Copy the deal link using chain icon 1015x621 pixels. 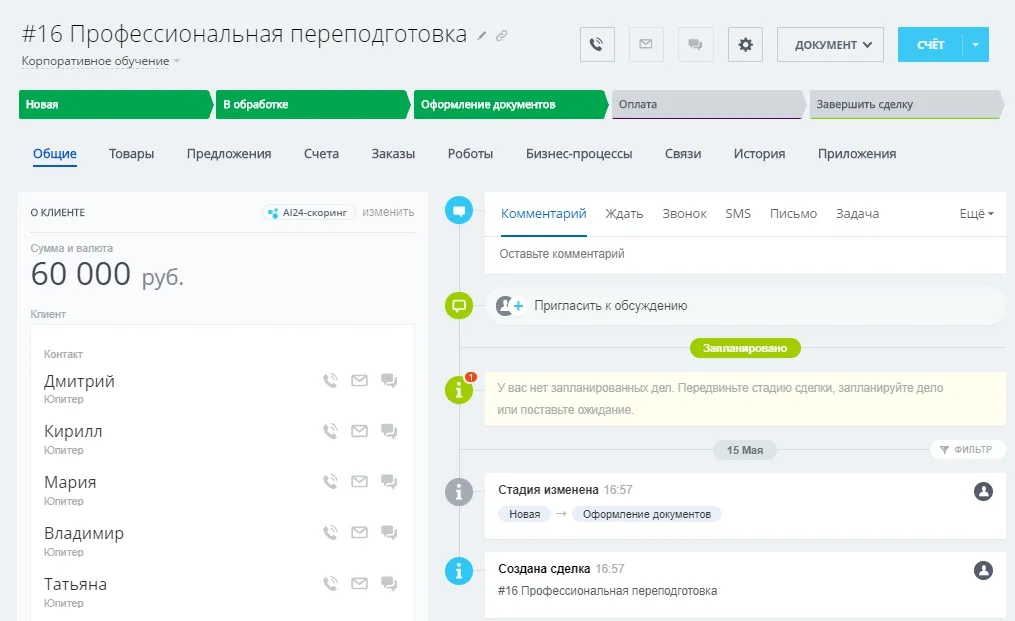click(502, 36)
